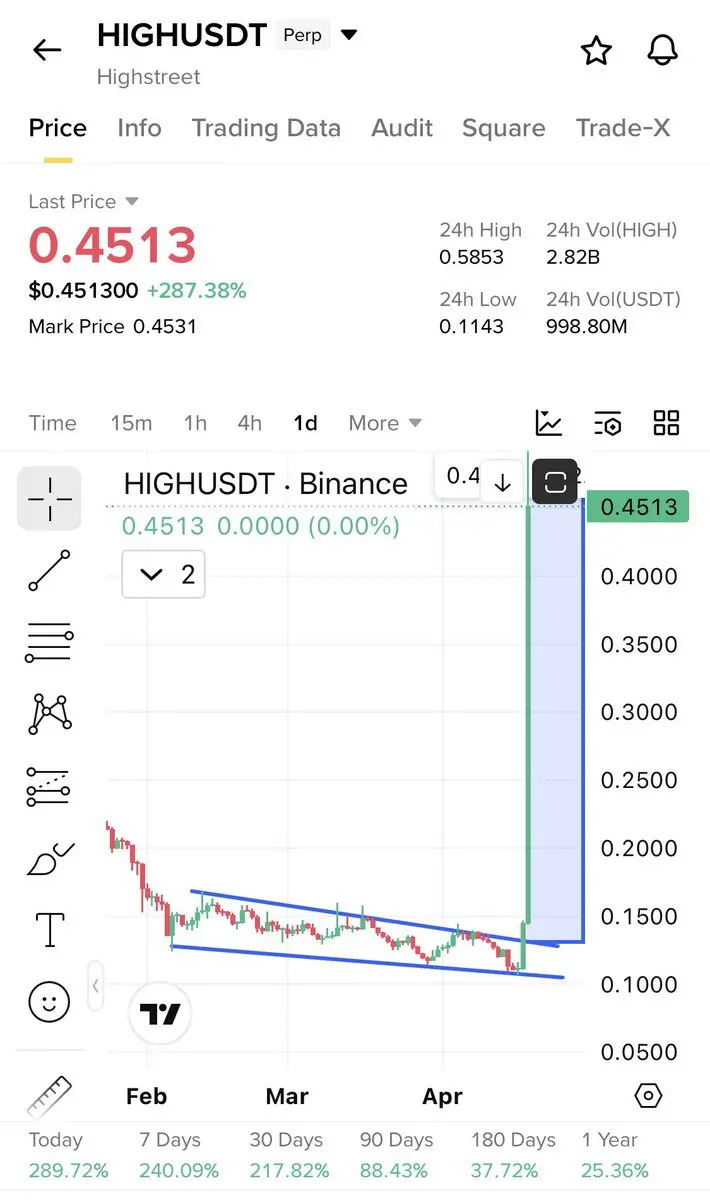Select the Fibonacci retracement lines tool

pyautogui.click(x=49, y=641)
